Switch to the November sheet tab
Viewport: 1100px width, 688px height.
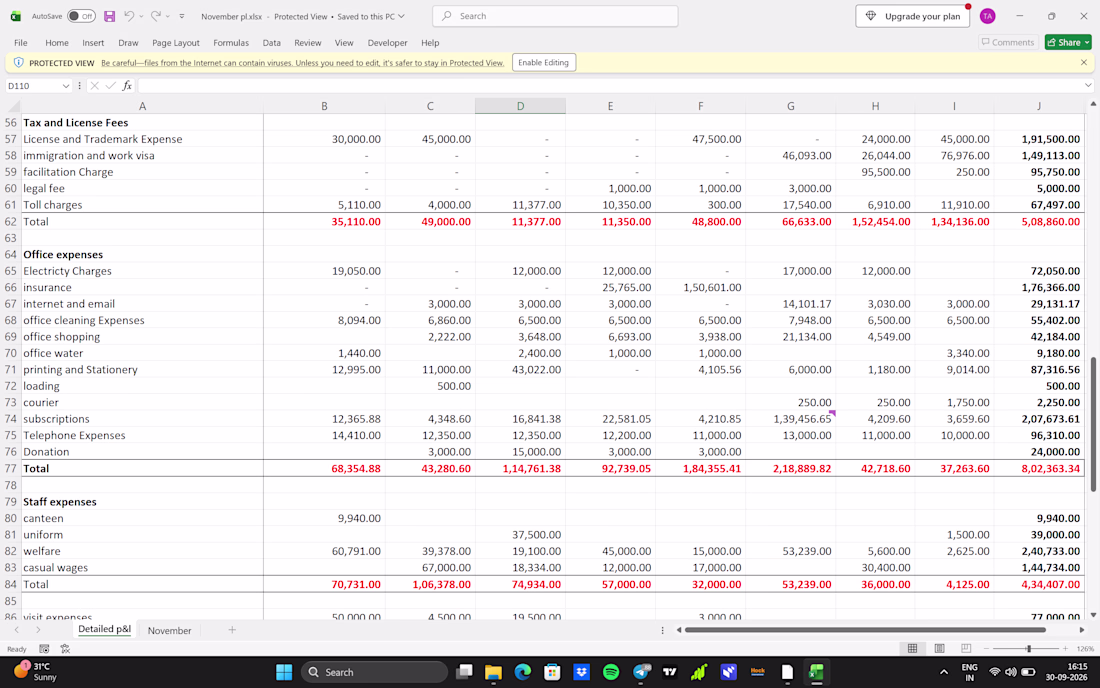169,630
